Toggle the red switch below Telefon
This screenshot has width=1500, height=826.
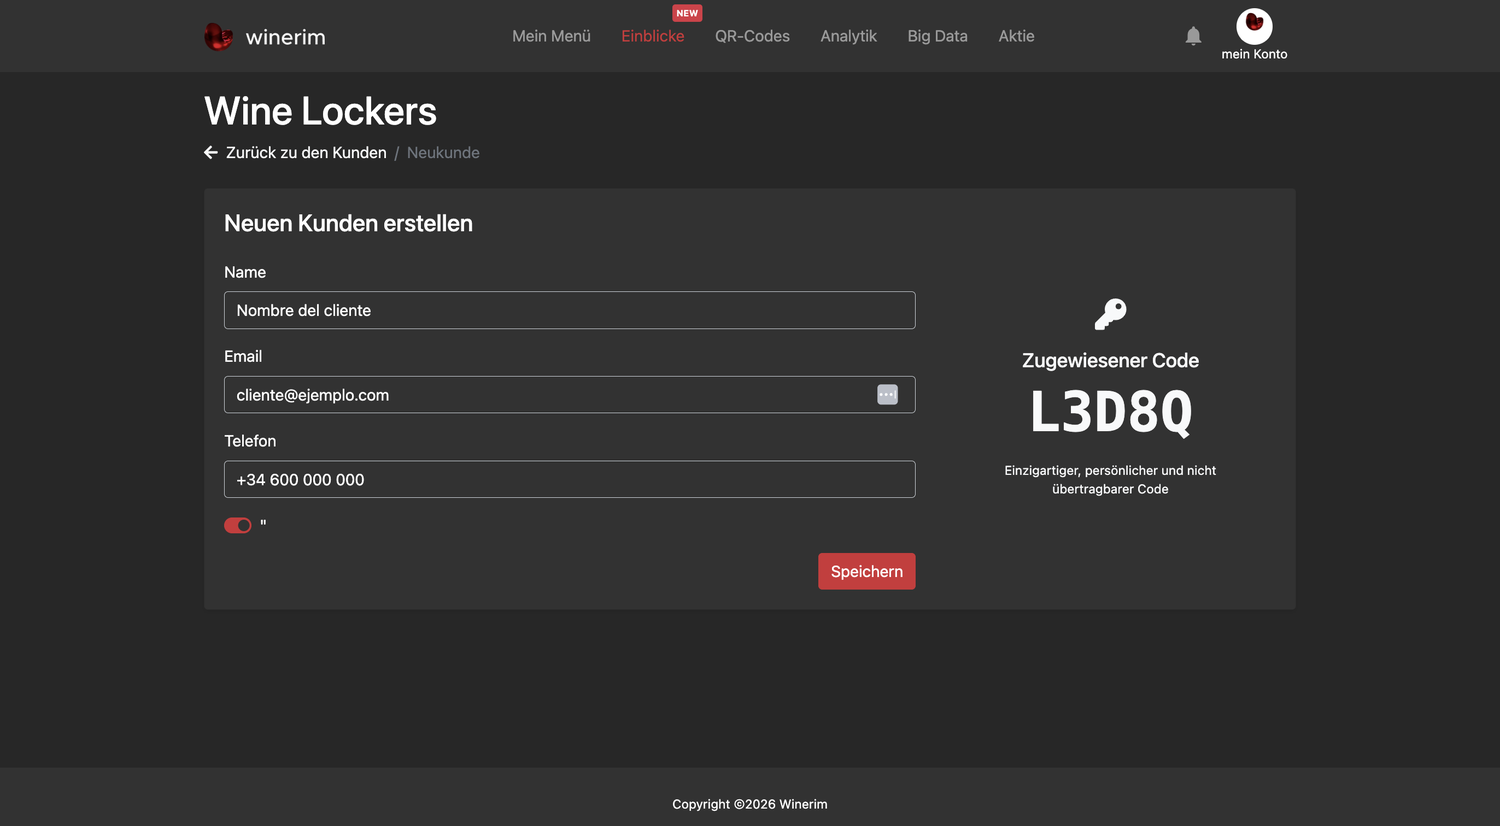click(x=238, y=525)
